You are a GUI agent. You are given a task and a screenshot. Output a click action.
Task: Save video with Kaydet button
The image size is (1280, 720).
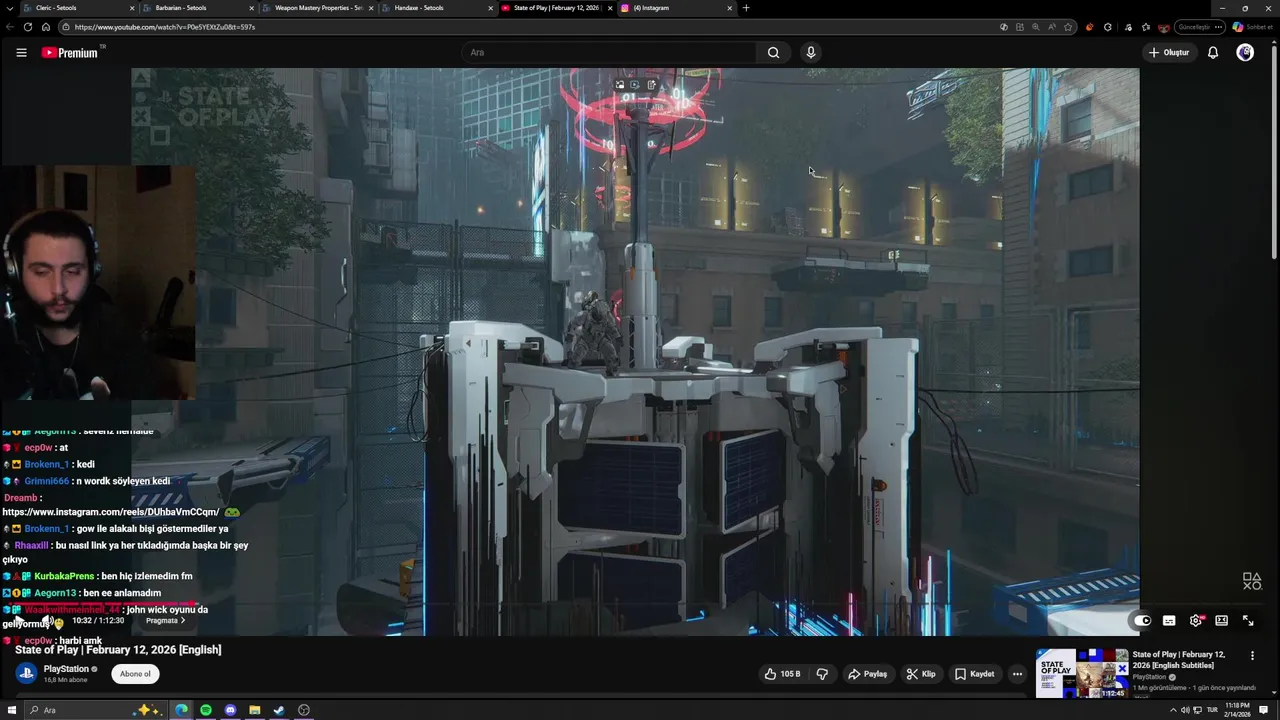point(975,674)
